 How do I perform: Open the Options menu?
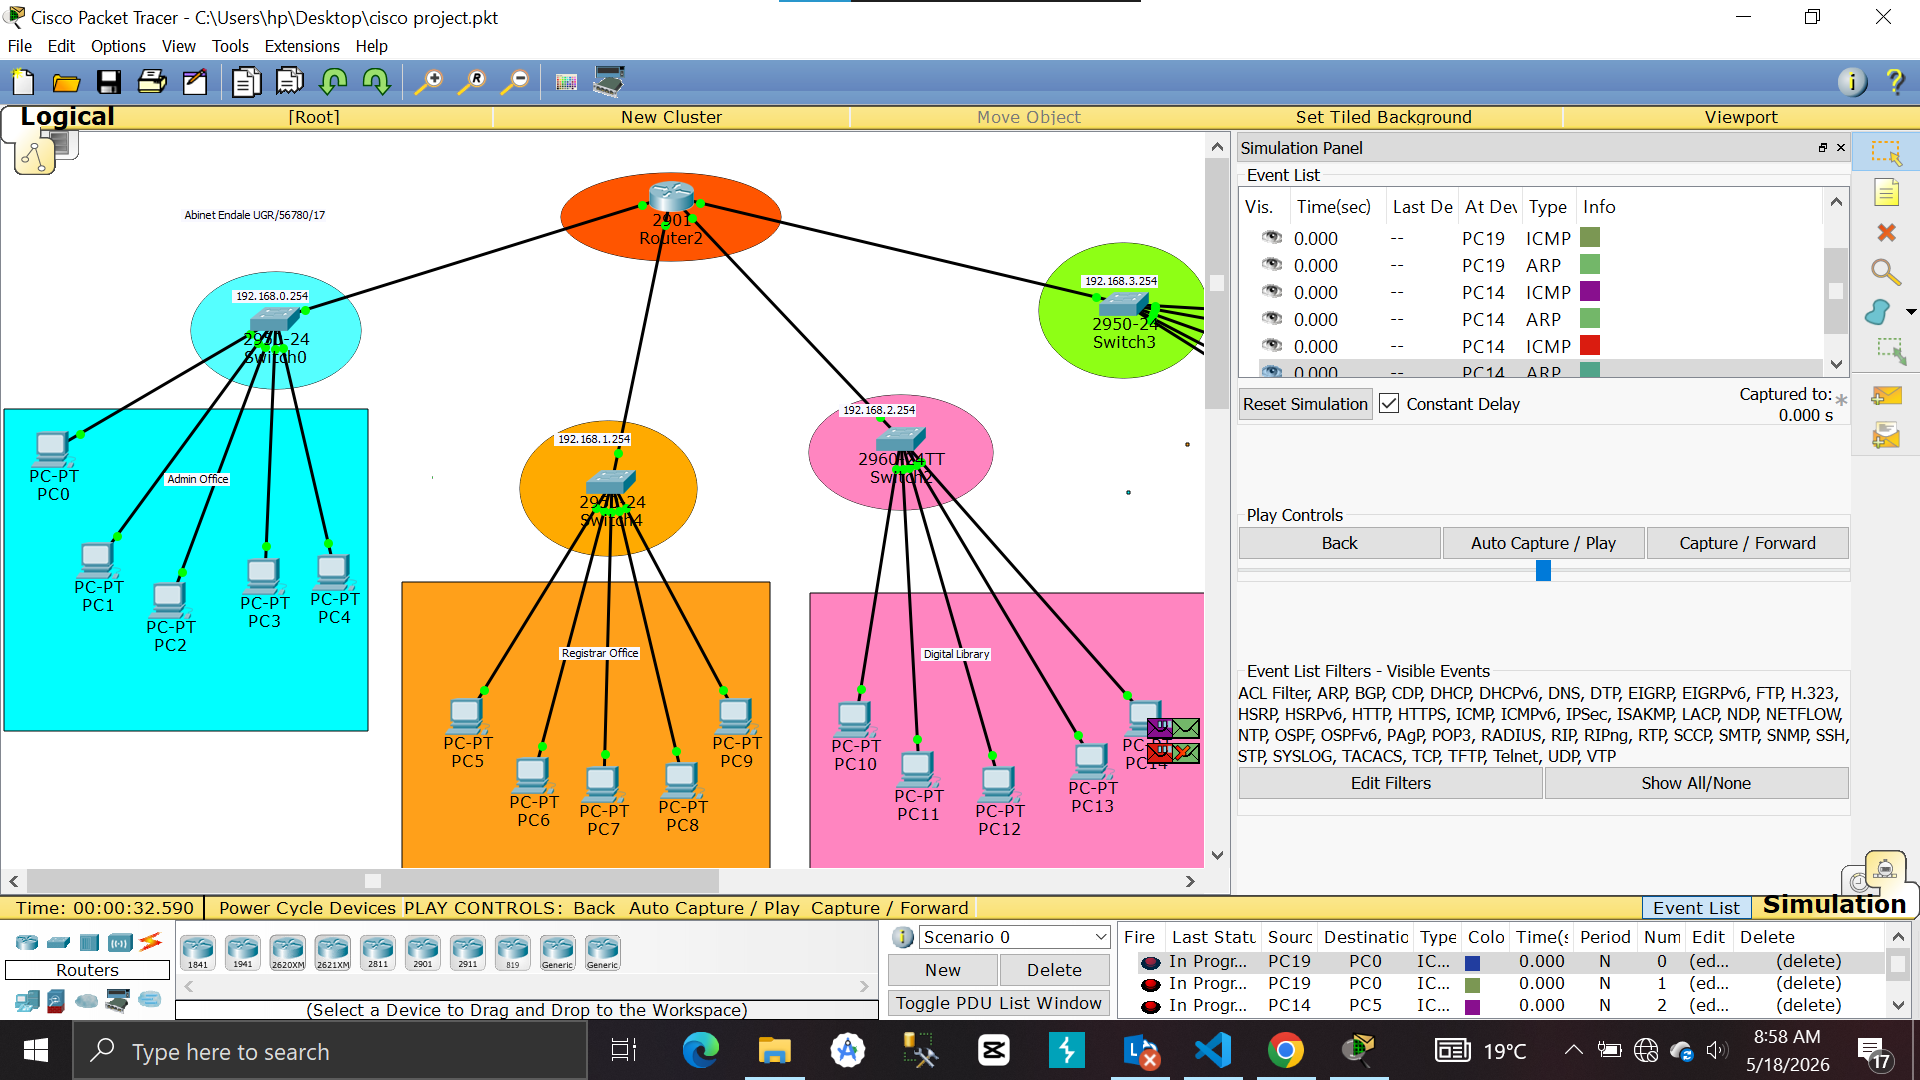click(118, 46)
